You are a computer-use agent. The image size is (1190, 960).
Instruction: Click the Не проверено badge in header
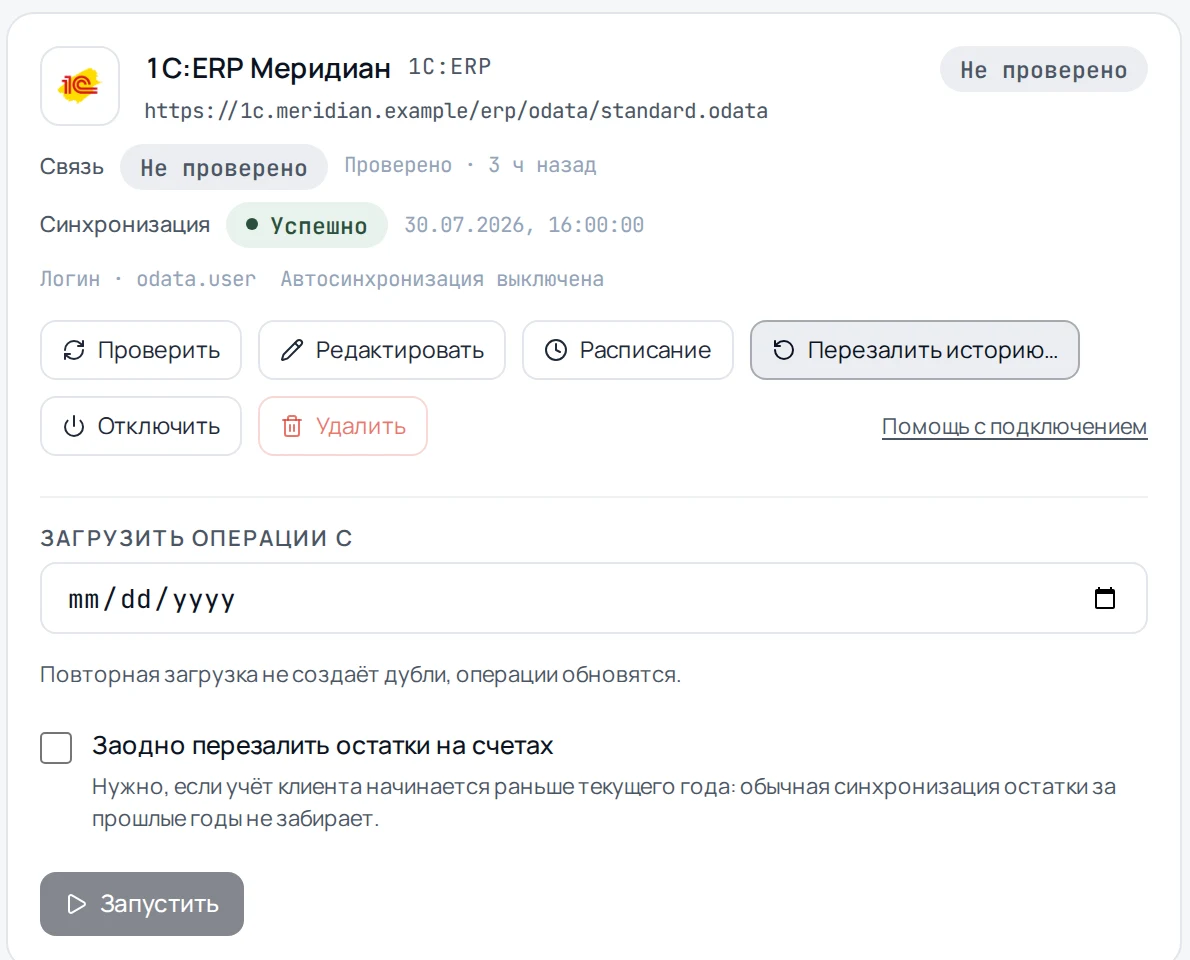pos(1044,70)
